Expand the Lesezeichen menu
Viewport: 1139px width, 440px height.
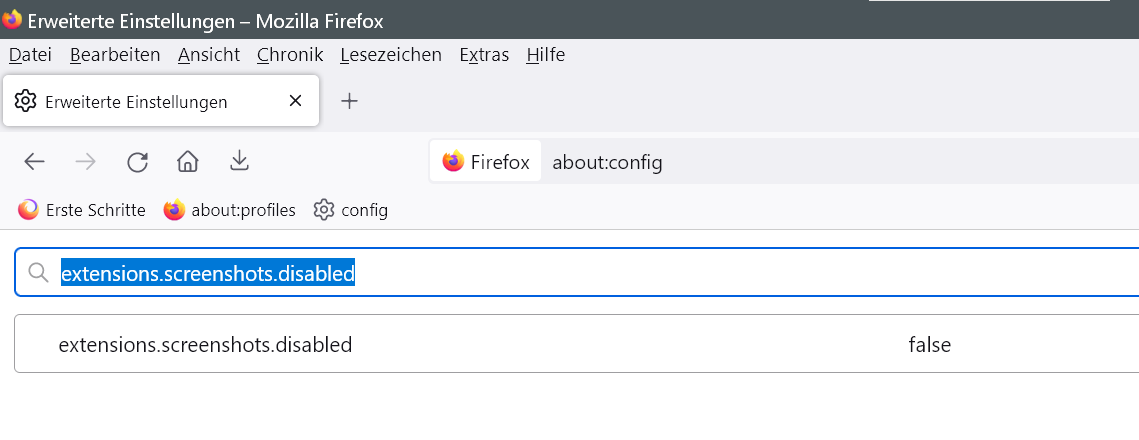pyautogui.click(x=391, y=55)
